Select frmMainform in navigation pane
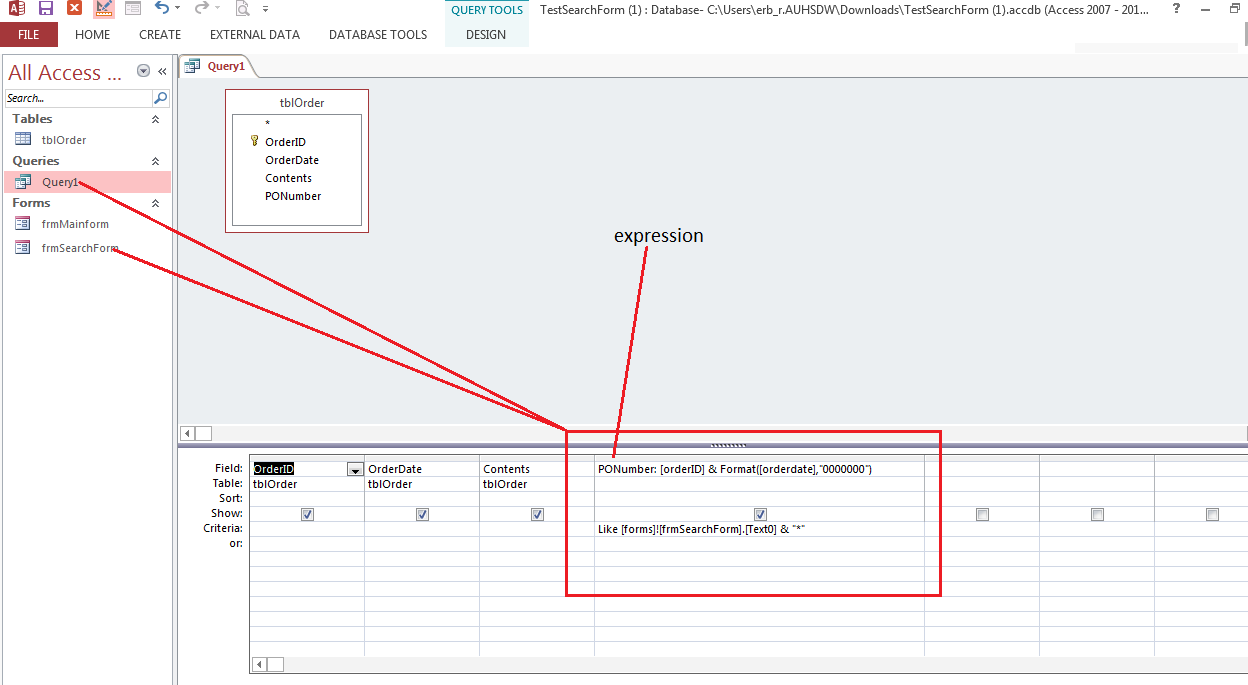 point(75,224)
